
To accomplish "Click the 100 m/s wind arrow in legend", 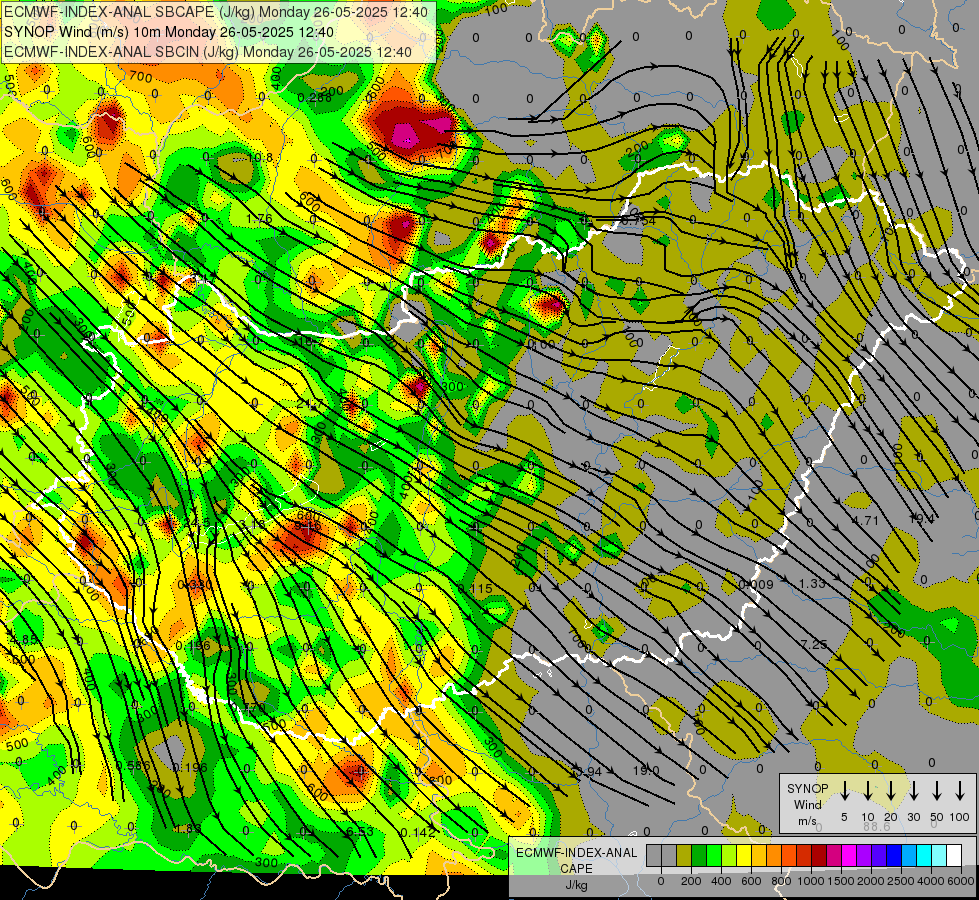I will [x=960, y=790].
